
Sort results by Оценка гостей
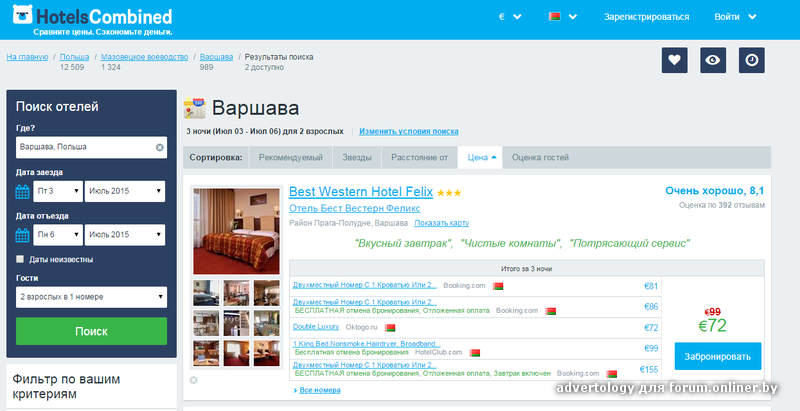[540, 158]
